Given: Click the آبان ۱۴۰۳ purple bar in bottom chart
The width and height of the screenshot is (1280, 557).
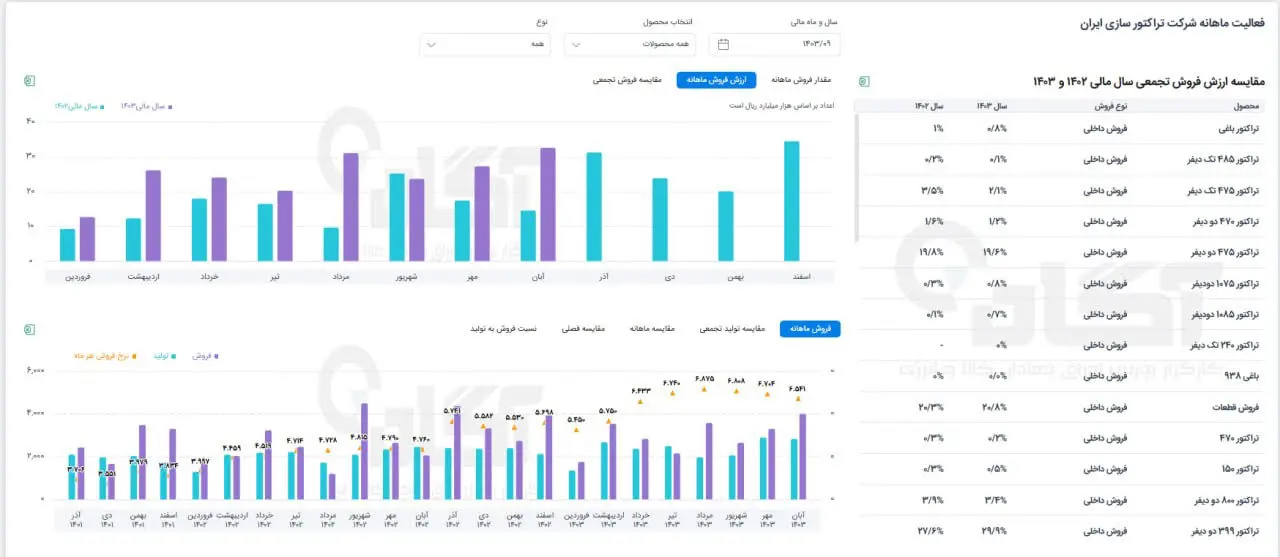Looking at the screenshot, I should coord(802,456).
